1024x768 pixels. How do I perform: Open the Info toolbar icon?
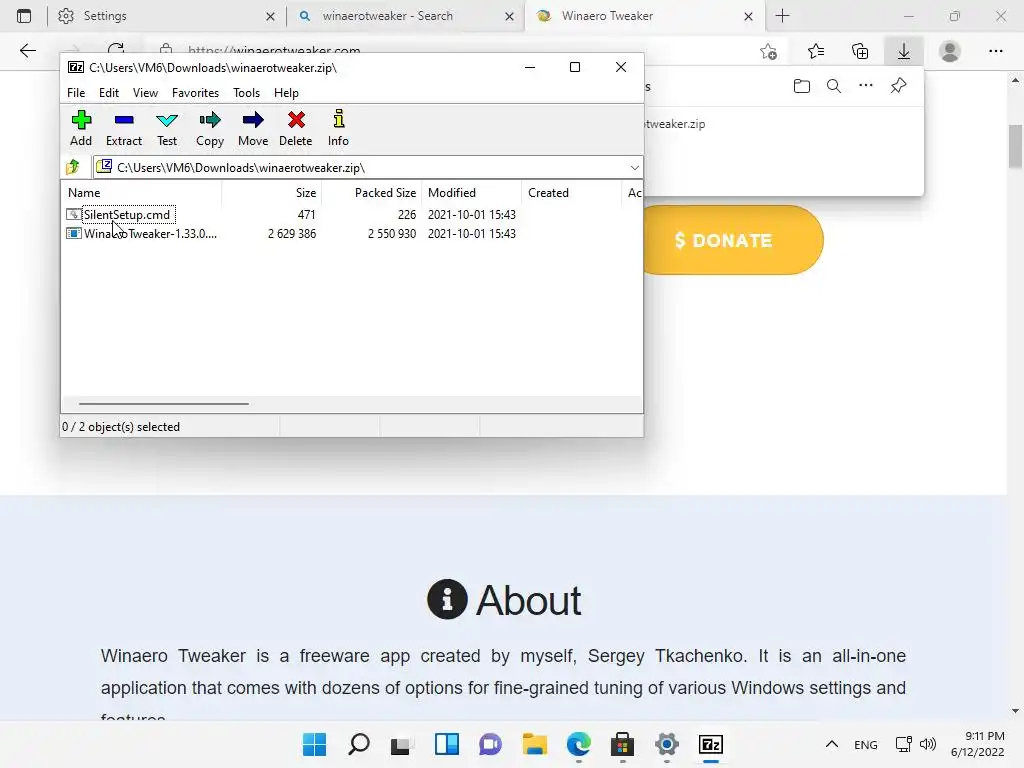338,128
